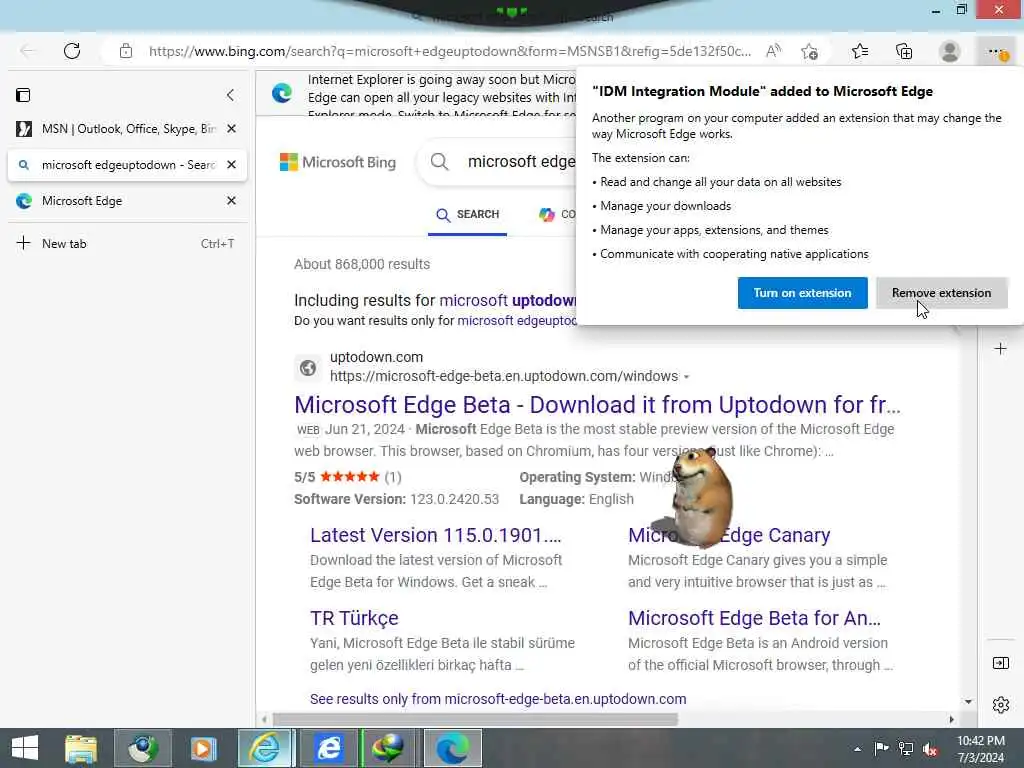Click the horizontal scrollbar right arrow

pyautogui.click(x=952, y=719)
